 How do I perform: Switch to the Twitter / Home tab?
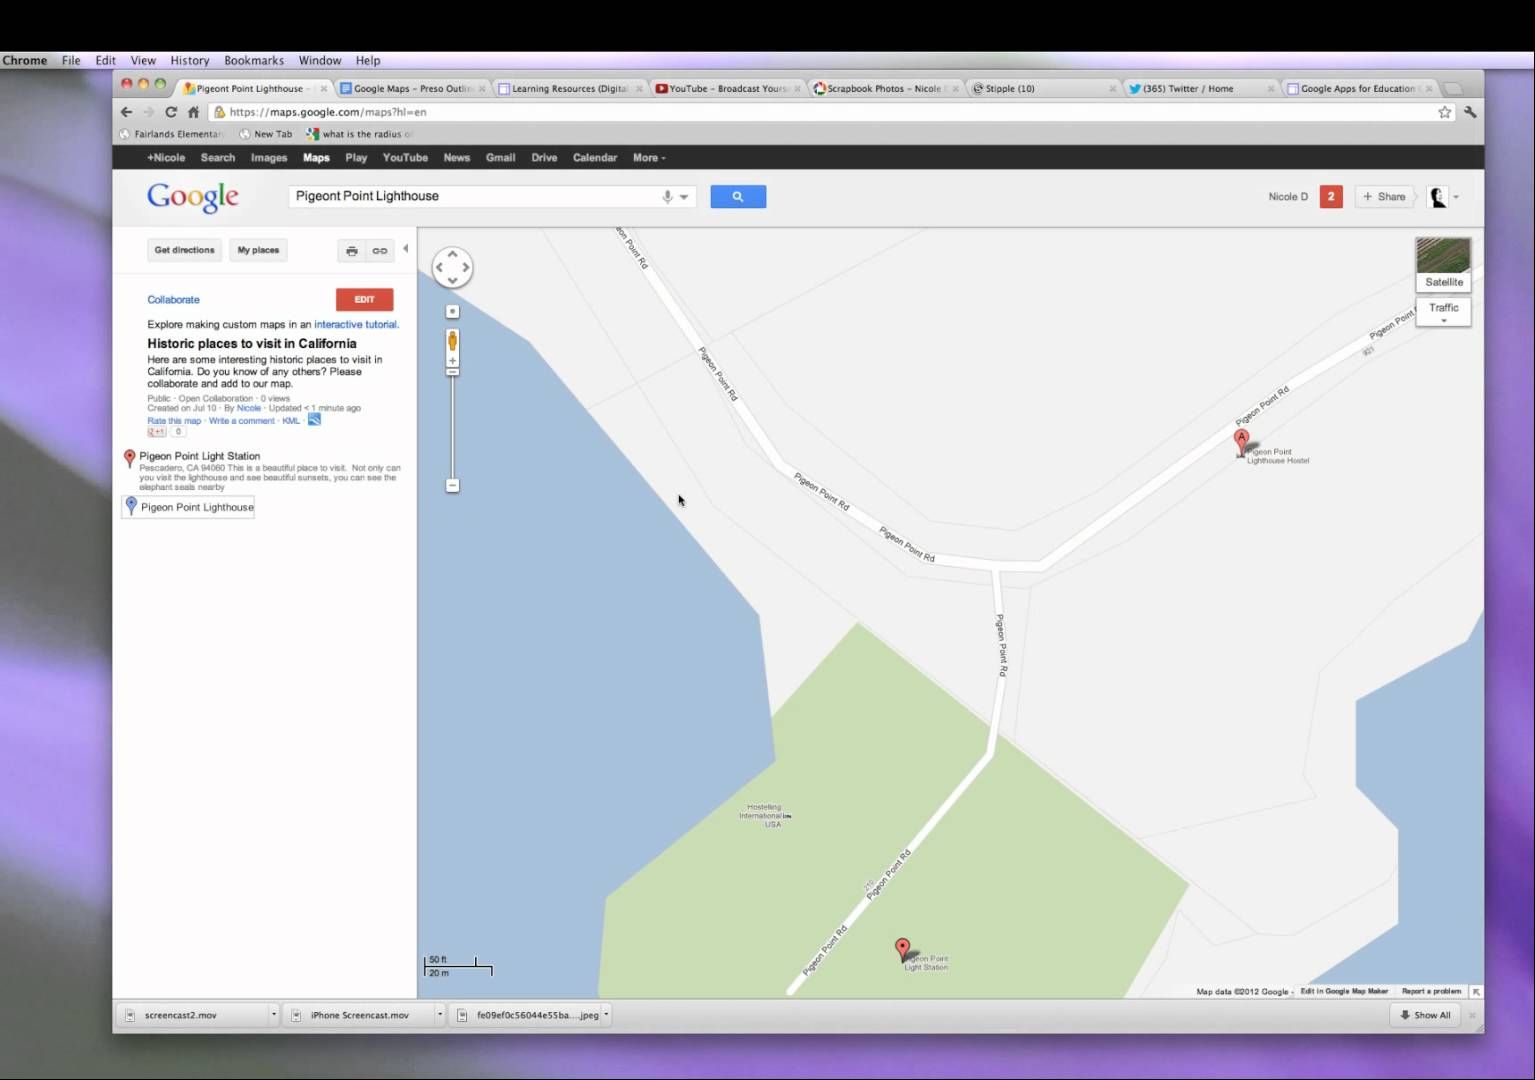(1200, 89)
